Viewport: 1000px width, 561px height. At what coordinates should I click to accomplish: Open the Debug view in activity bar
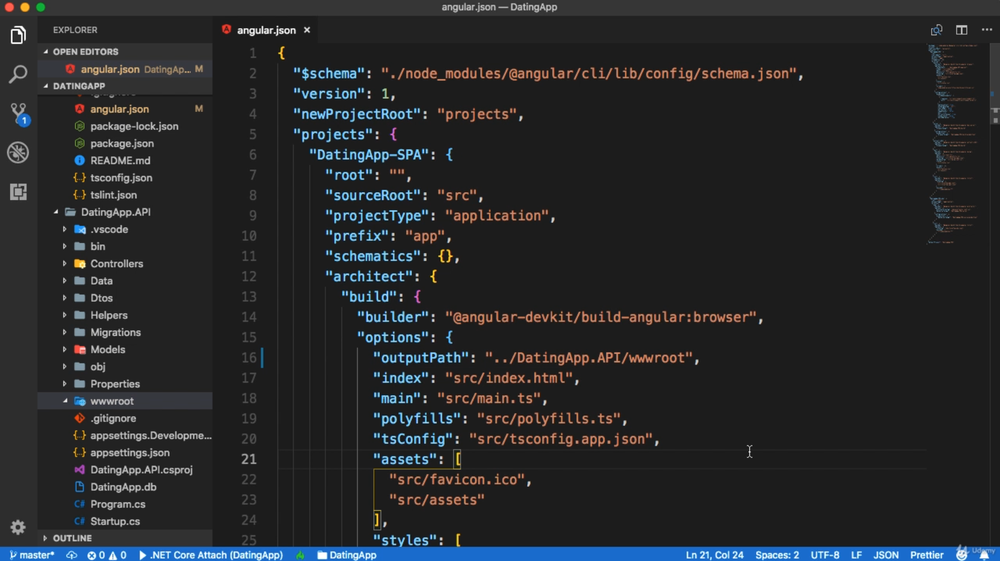click(18, 152)
